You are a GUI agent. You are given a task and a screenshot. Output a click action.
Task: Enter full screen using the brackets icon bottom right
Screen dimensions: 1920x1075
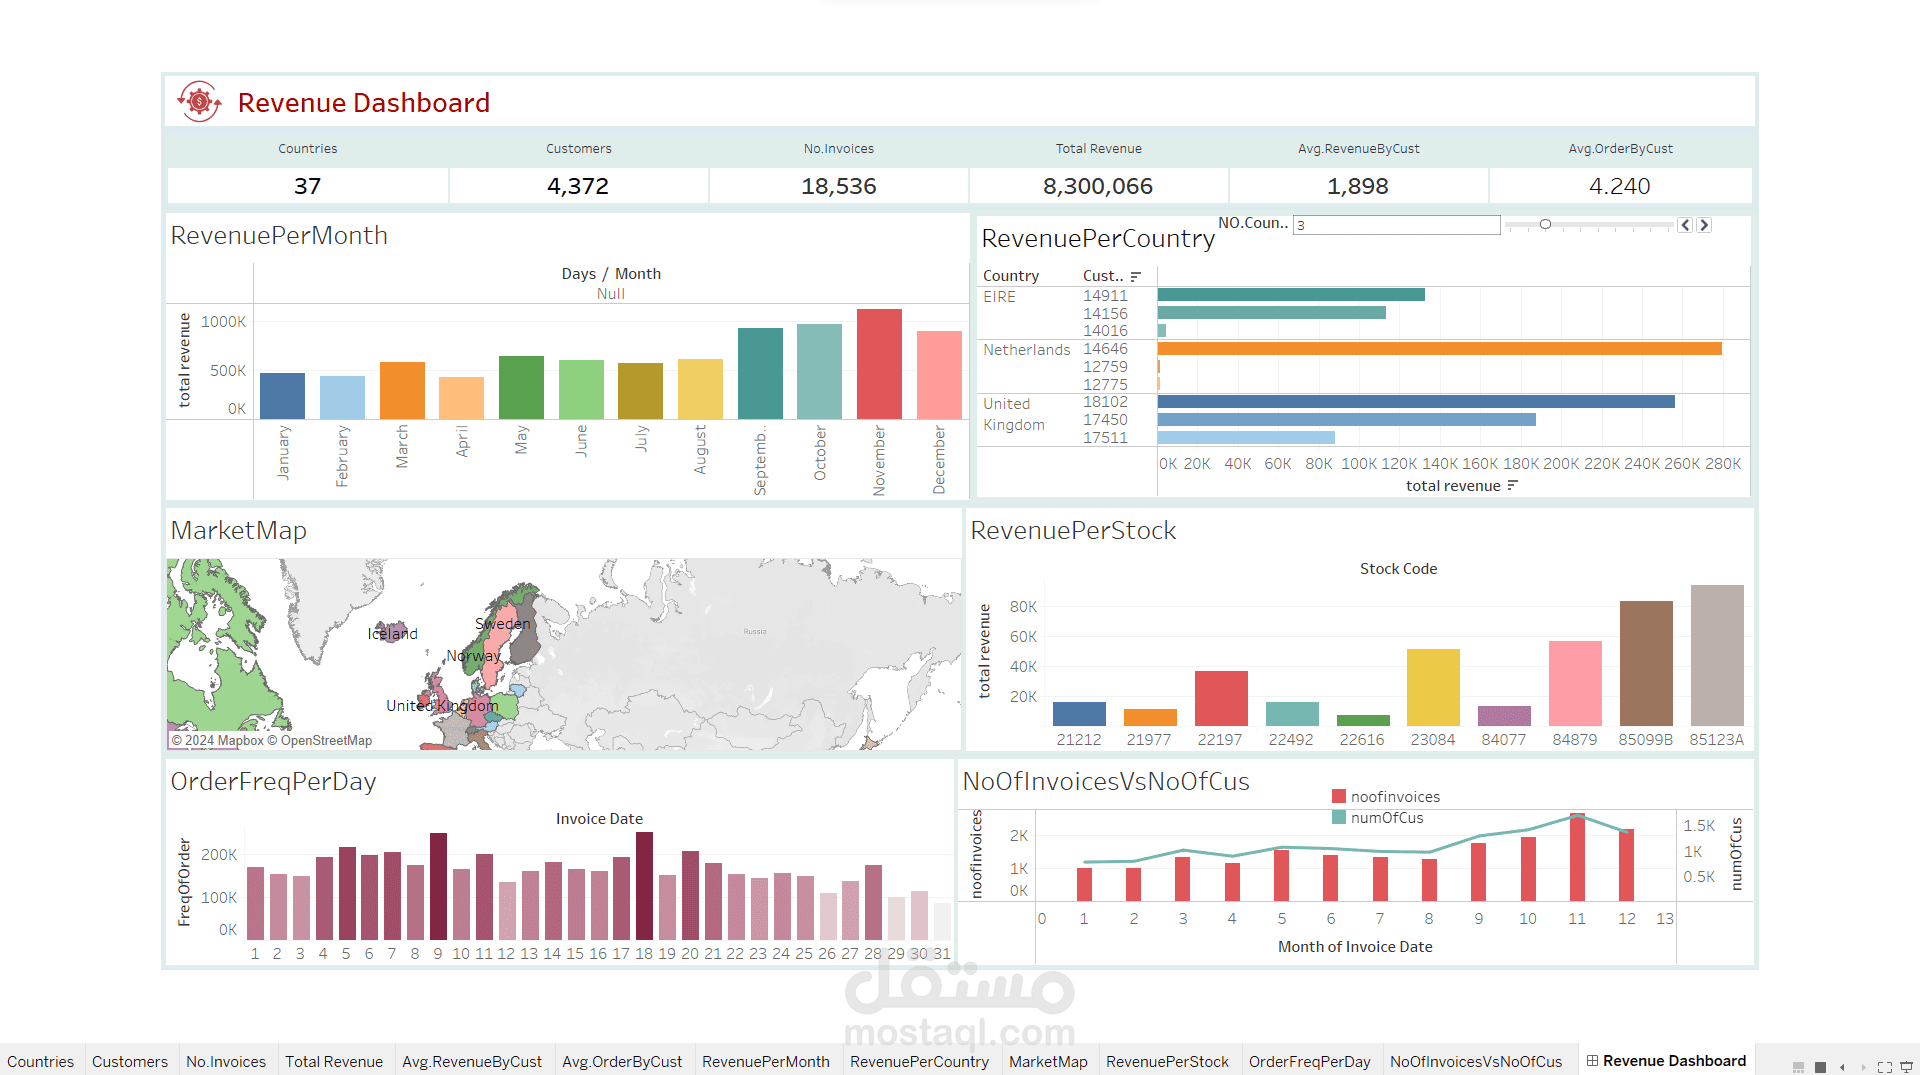[x=1886, y=1067]
